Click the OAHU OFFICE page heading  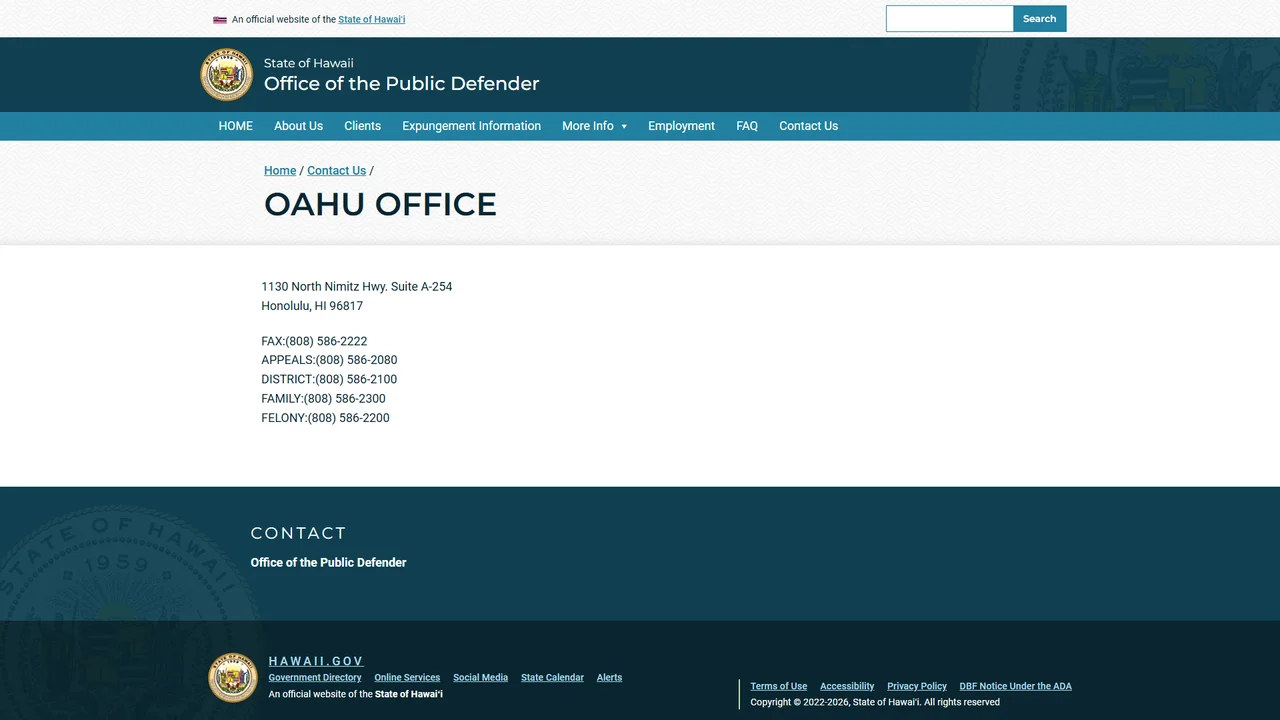point(380,204)
